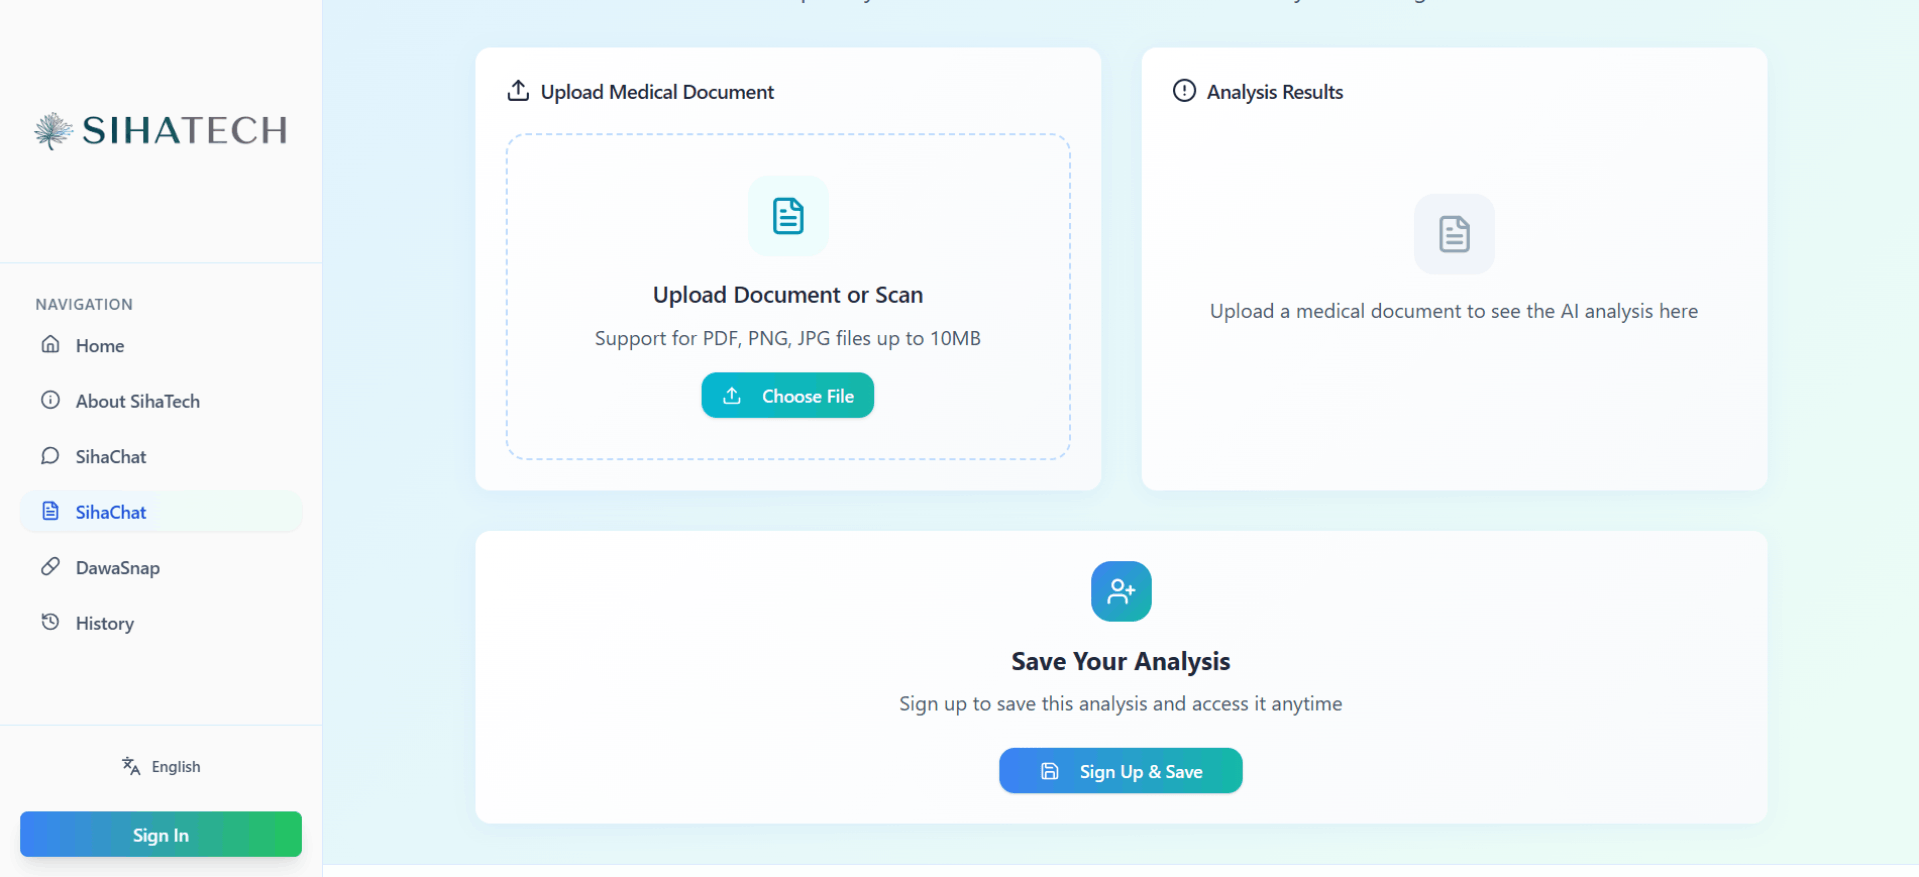Go to Home in the navigation
This screenshot has height=877, width=1919.
click(x=99, y=345)
